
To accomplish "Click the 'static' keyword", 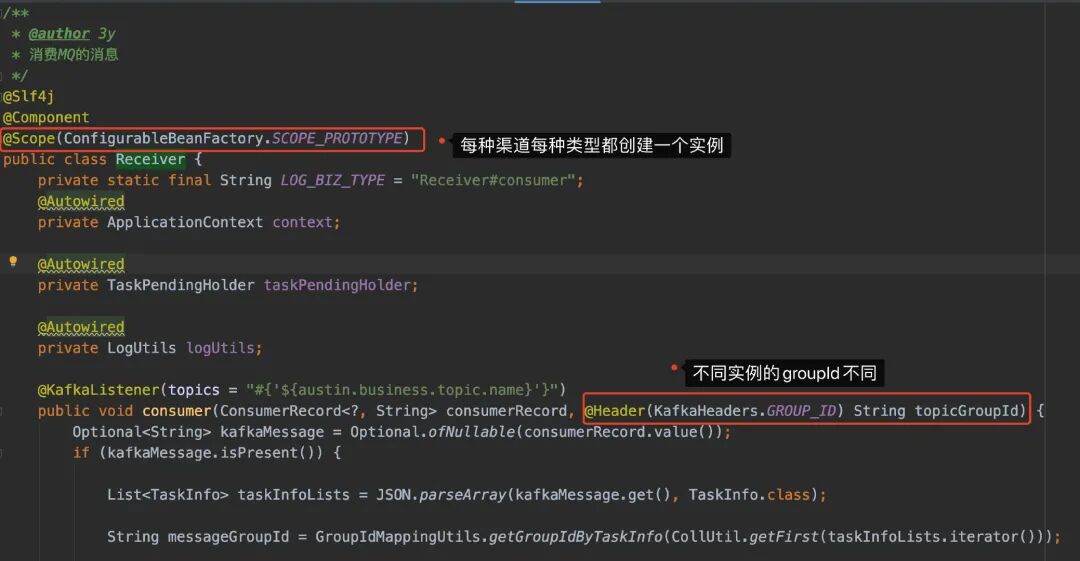I will tap(133, 181).
